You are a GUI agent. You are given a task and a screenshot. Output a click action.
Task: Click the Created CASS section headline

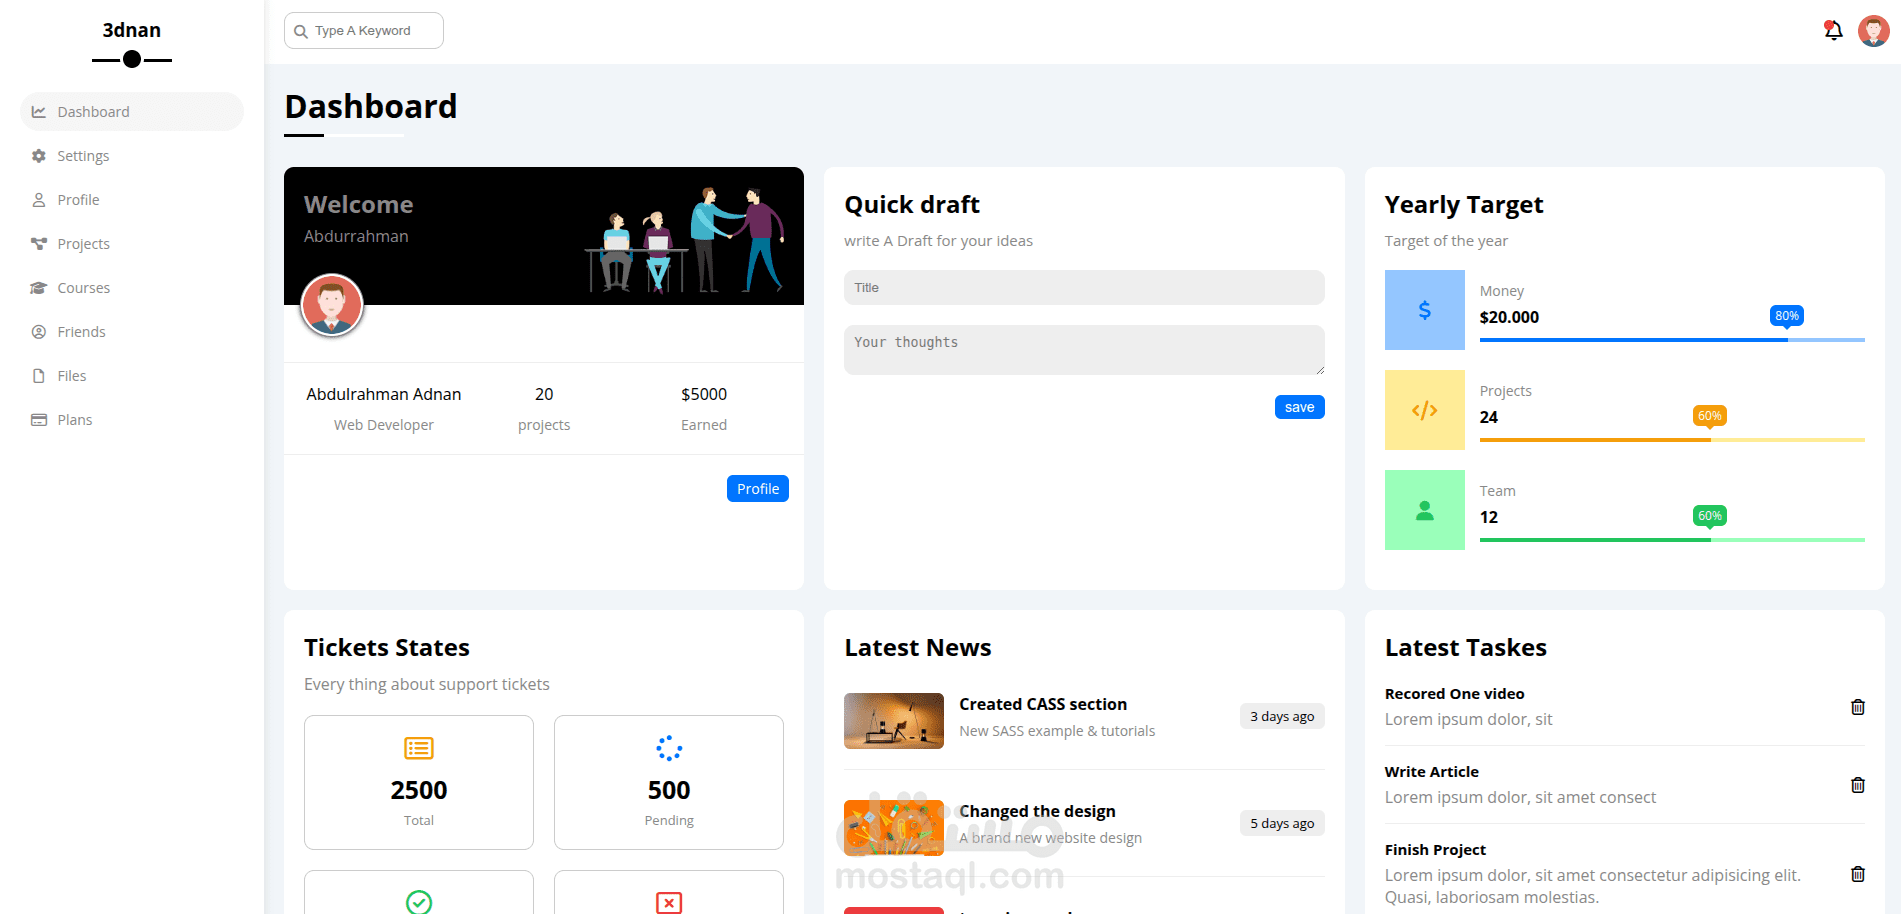click(1043, 704)
